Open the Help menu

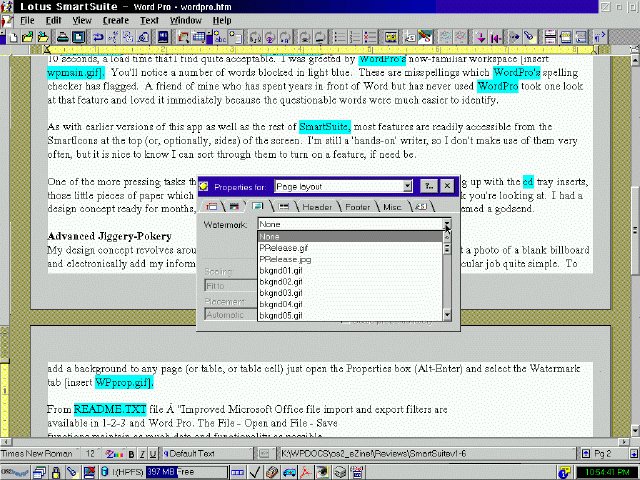(222, 20)
